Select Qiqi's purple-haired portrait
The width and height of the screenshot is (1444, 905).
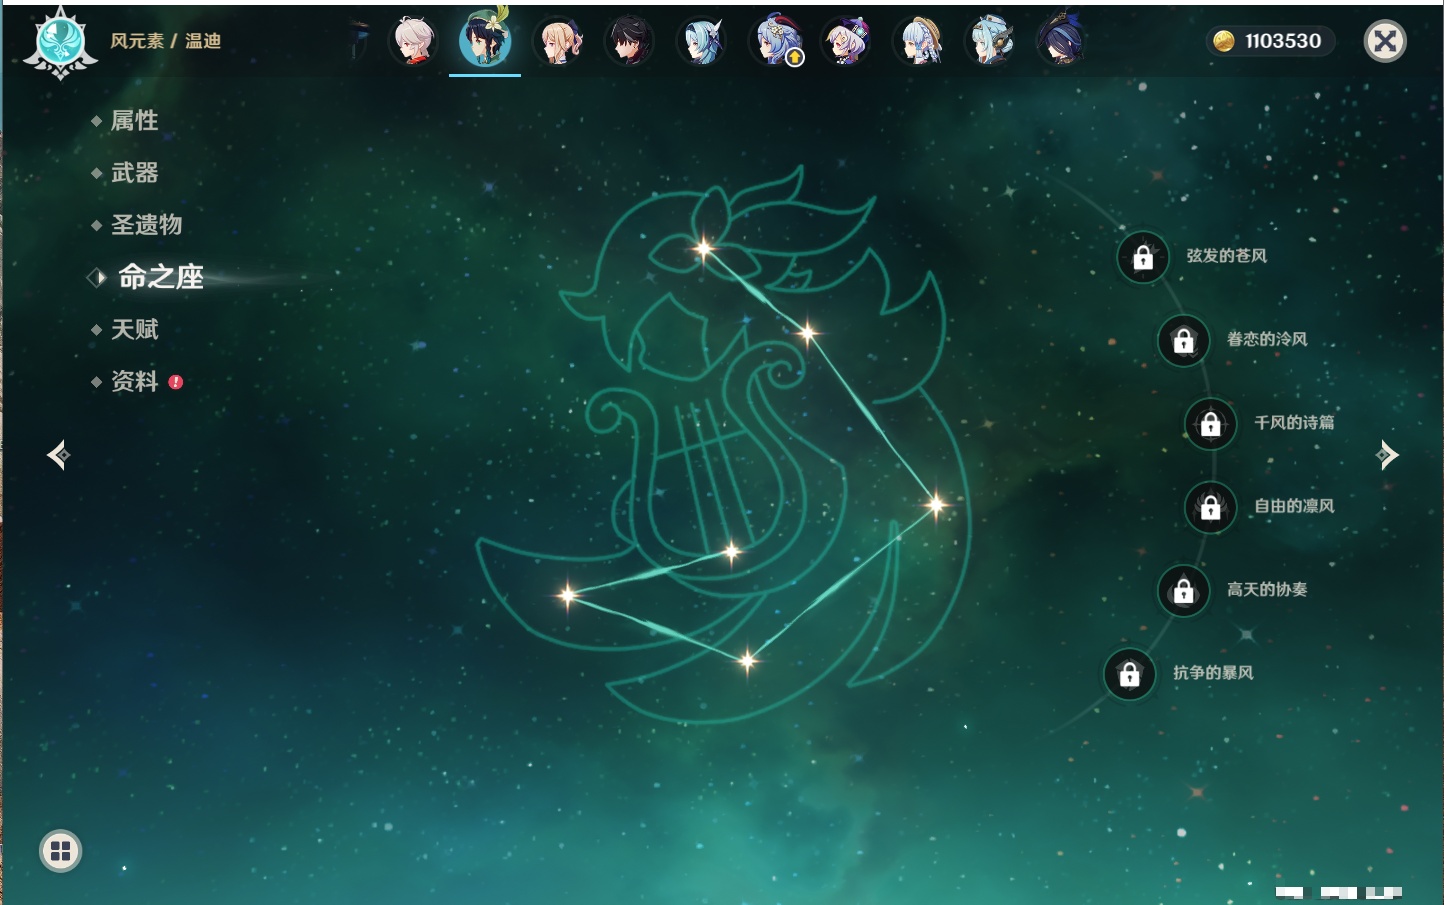click(847, 41)
